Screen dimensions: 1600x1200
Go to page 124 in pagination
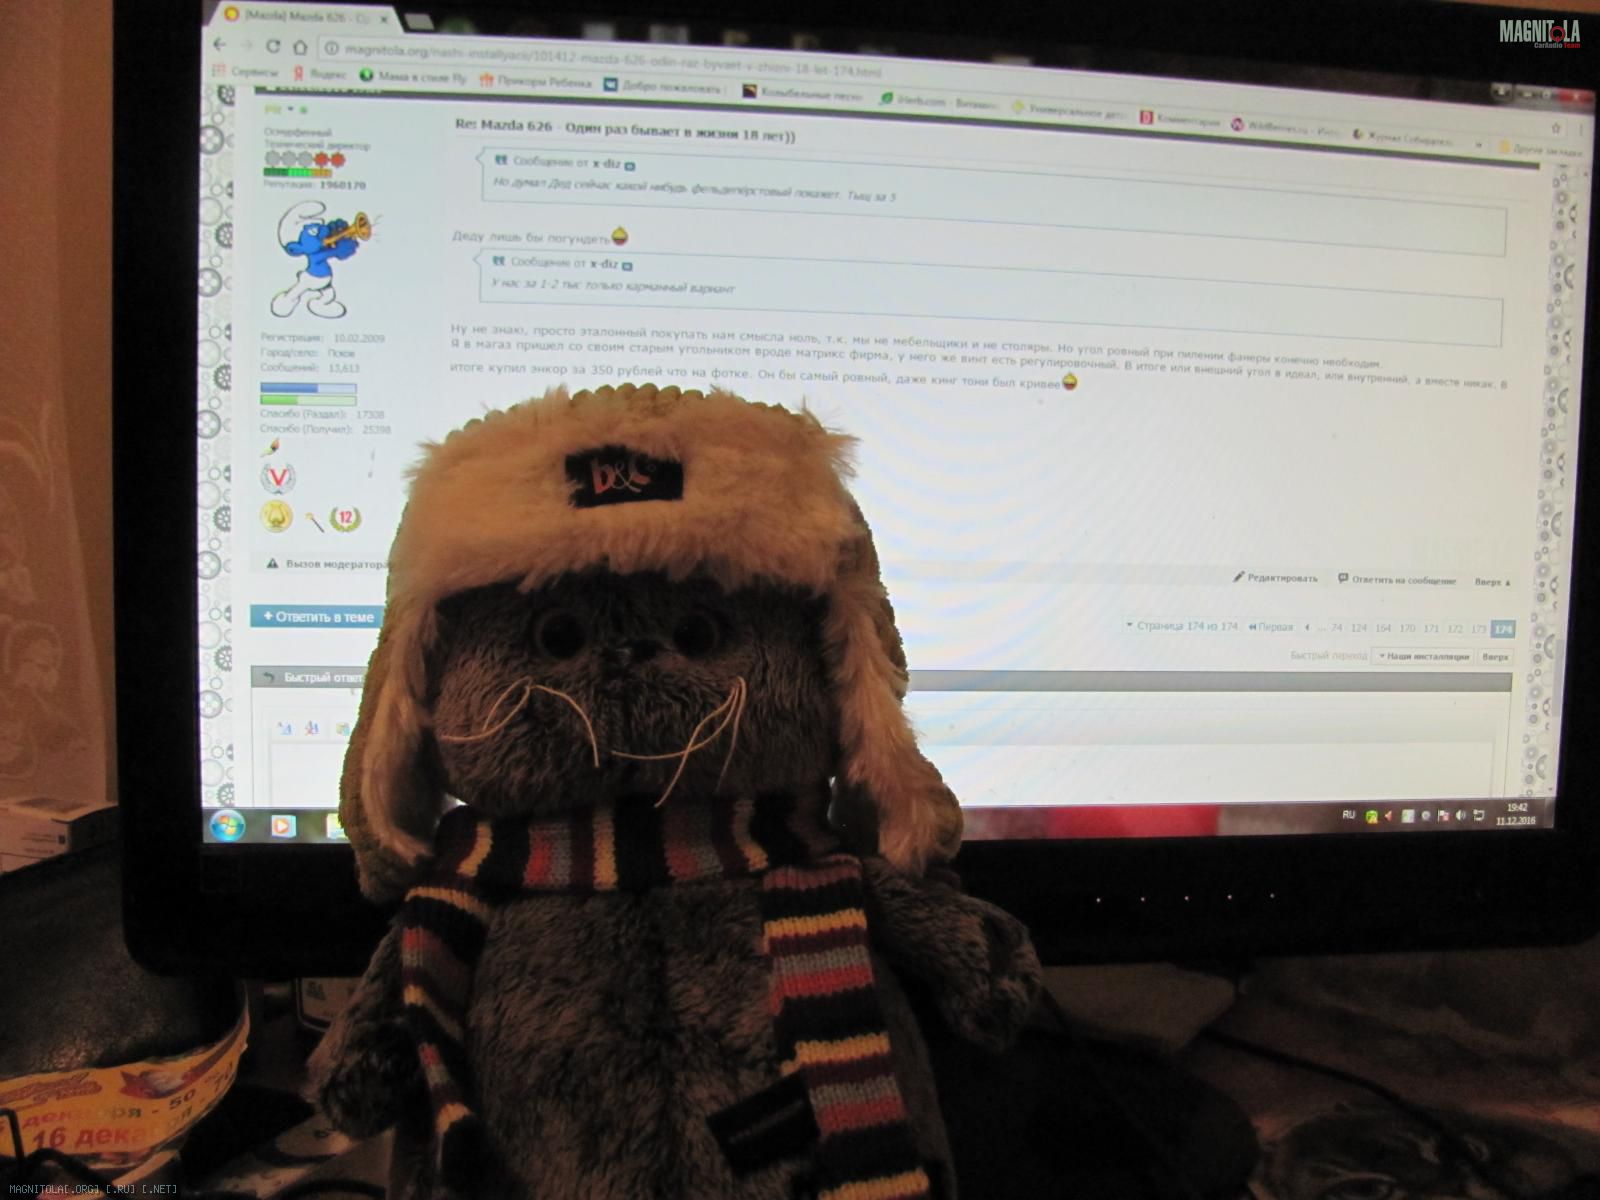[1358, 628]
